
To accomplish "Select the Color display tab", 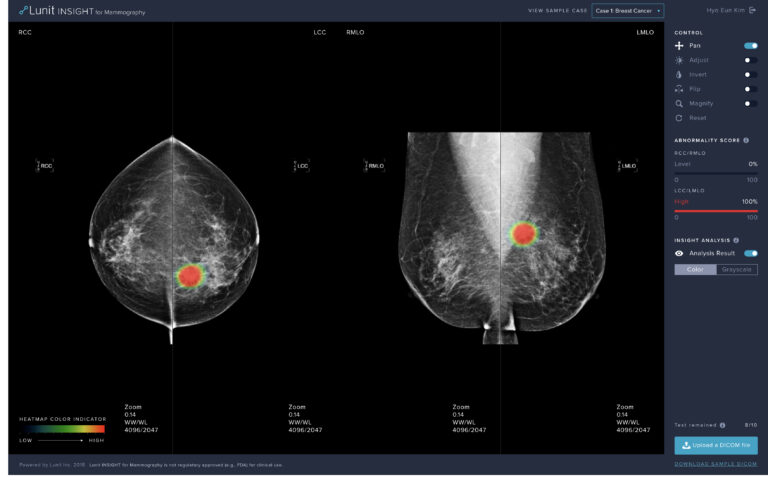I will [695, 269].
